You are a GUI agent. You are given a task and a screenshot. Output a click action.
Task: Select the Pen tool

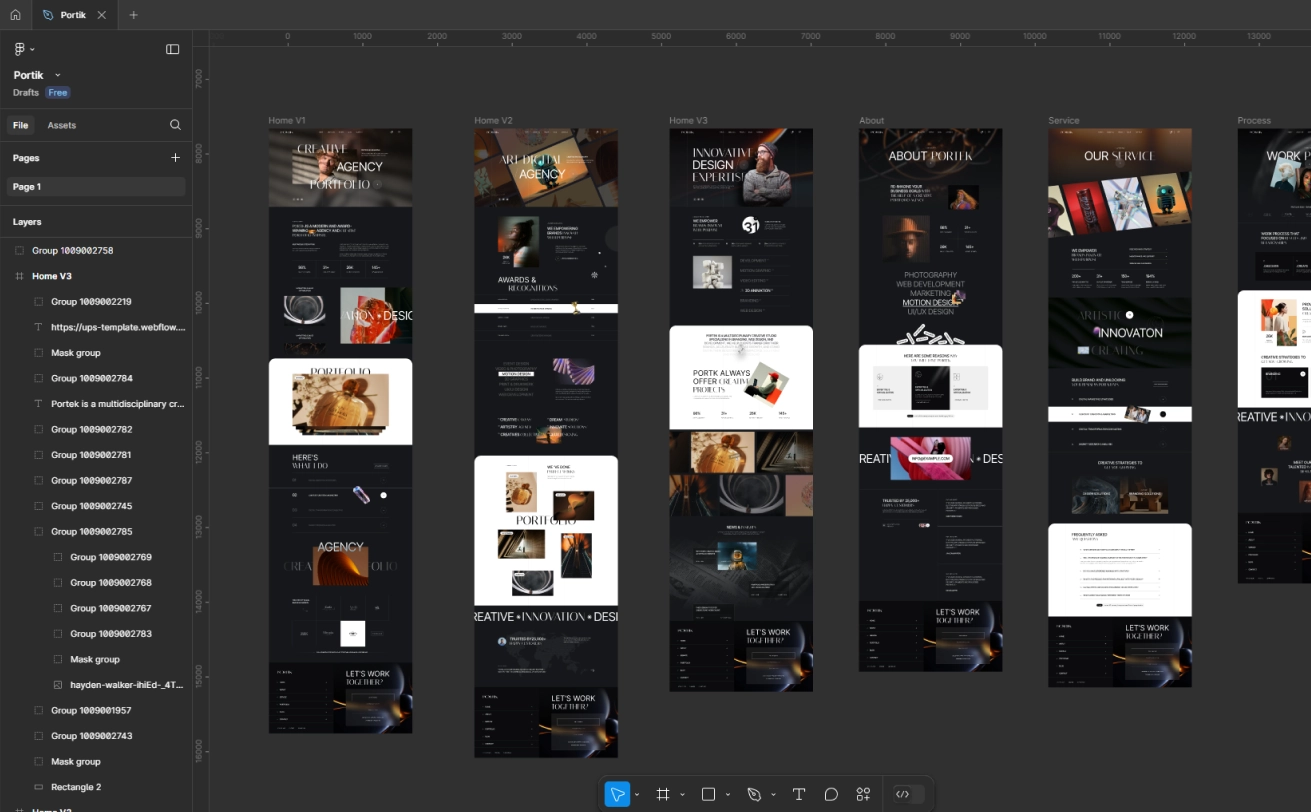pyautogui.click(x=754, y=794)
